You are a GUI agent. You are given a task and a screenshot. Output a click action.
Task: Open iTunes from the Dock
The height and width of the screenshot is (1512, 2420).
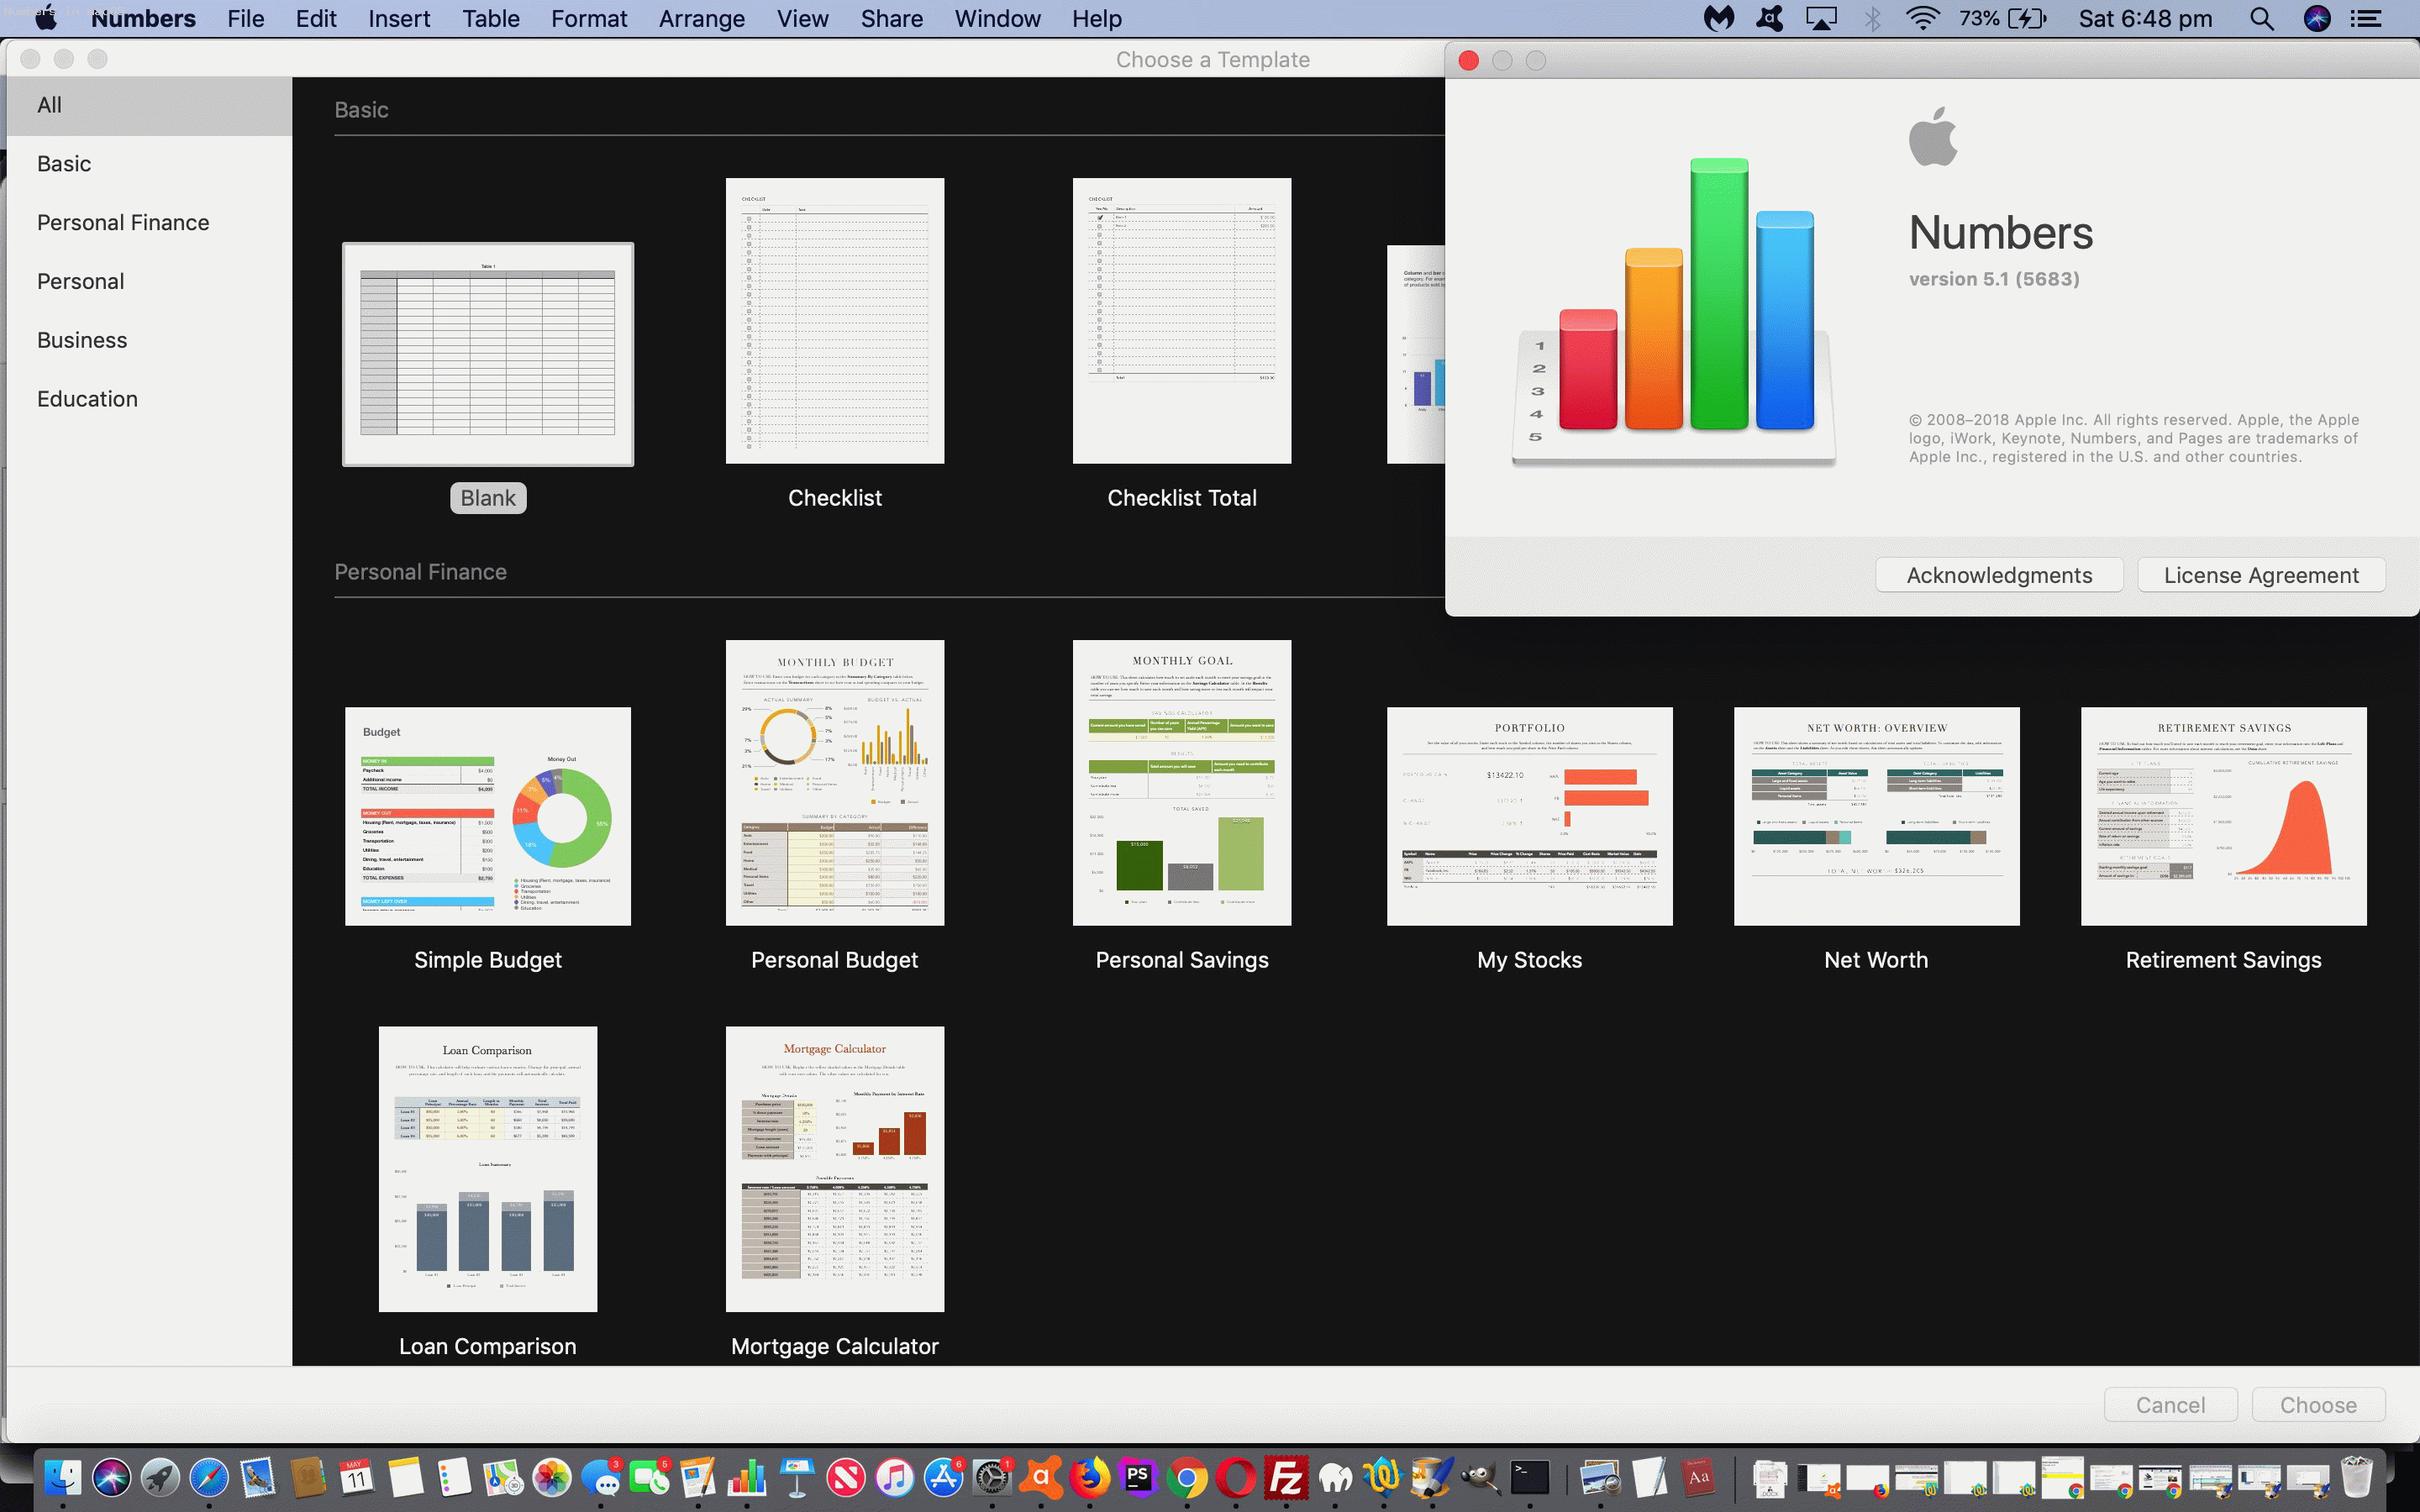894,1478
